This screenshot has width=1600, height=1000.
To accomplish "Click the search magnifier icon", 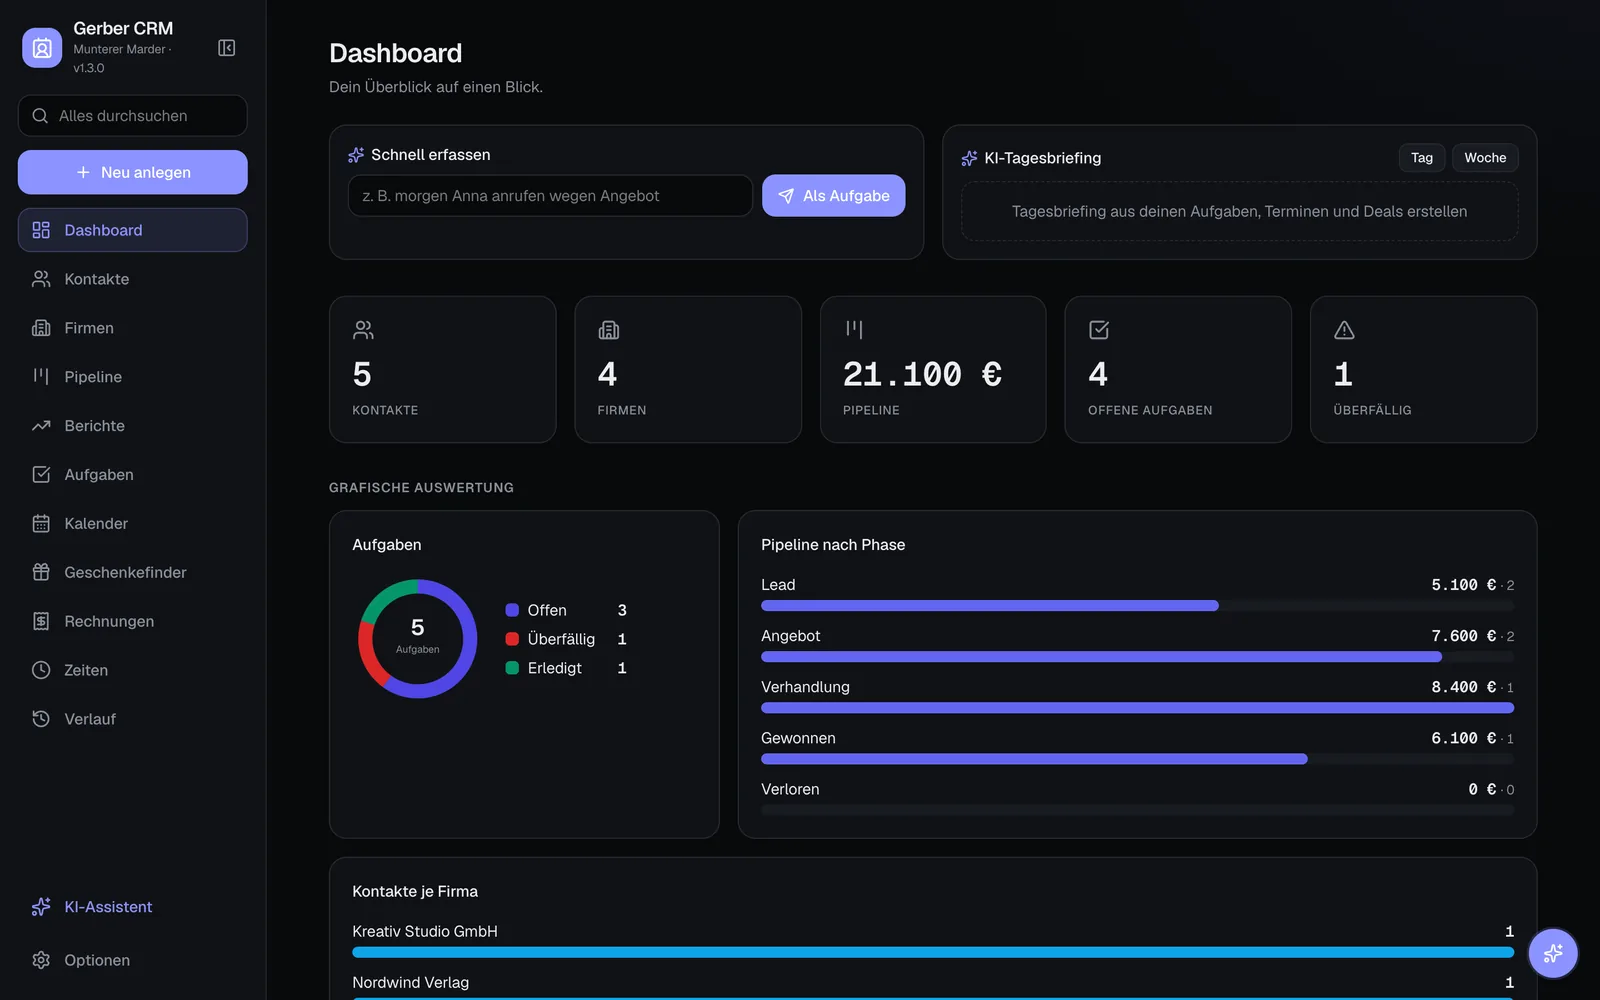I will coord(40,116).
